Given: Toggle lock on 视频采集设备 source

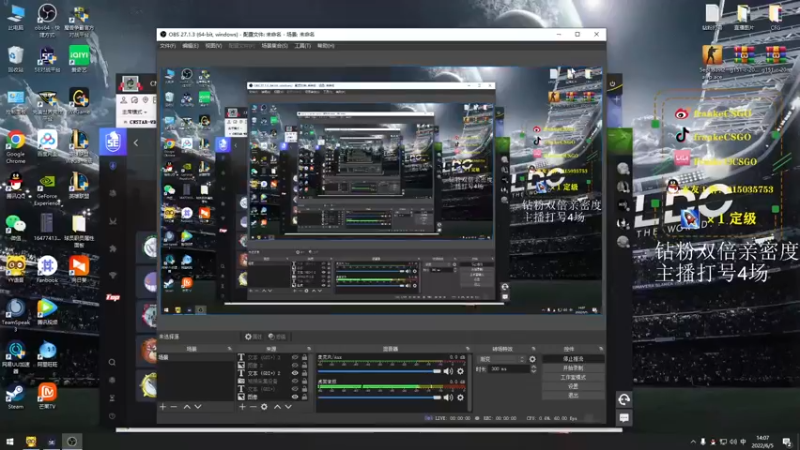Looking at the screenshot, I should [x=305, y=381].
